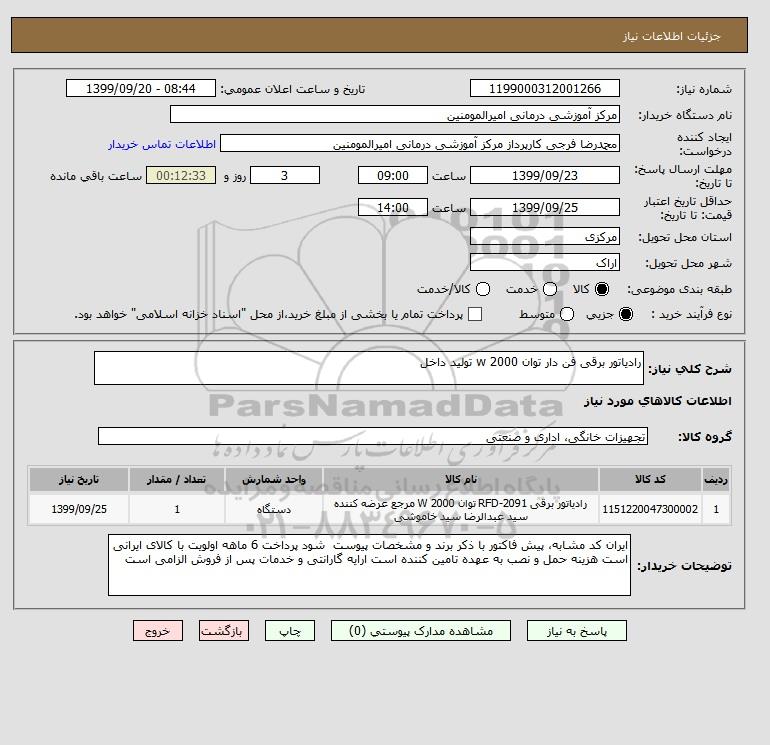Click the buyer notes text area
Image resolution: width=770 pixels, height=745 pixels.
(369, 565)
